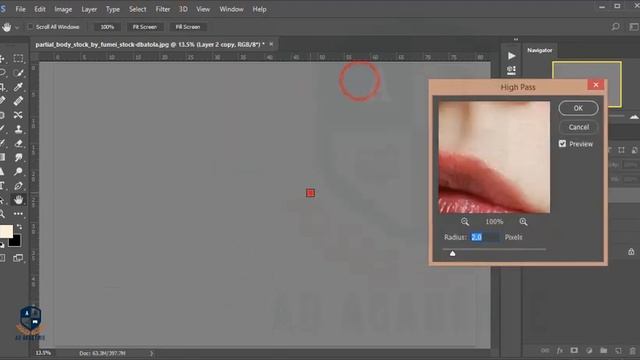Open the View menu
Screen dimensions: 640x360
203,9
